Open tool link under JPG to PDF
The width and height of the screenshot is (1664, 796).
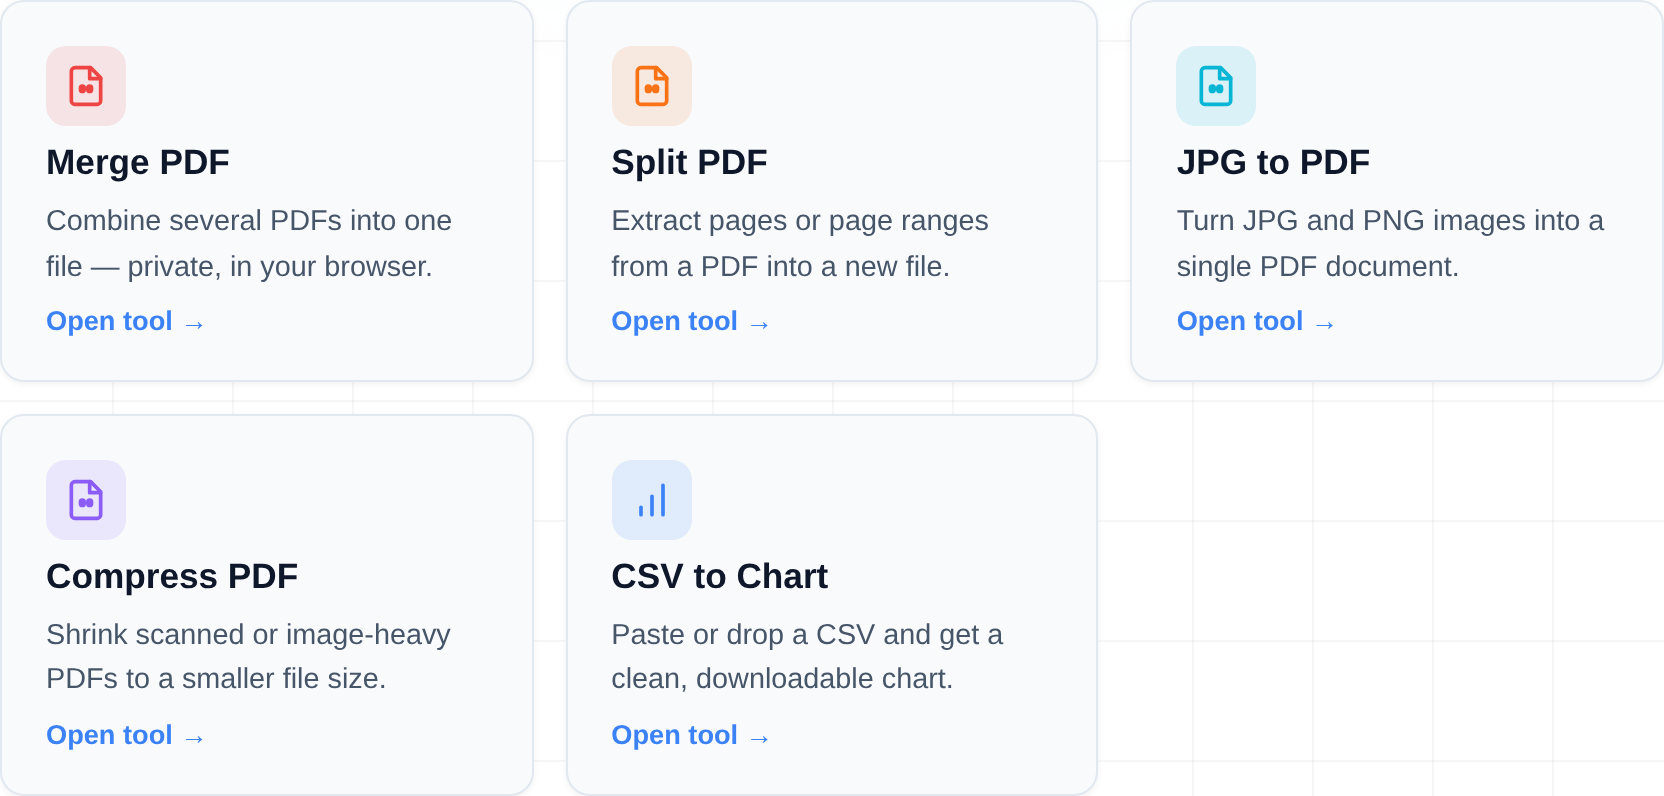[1256, 321]
